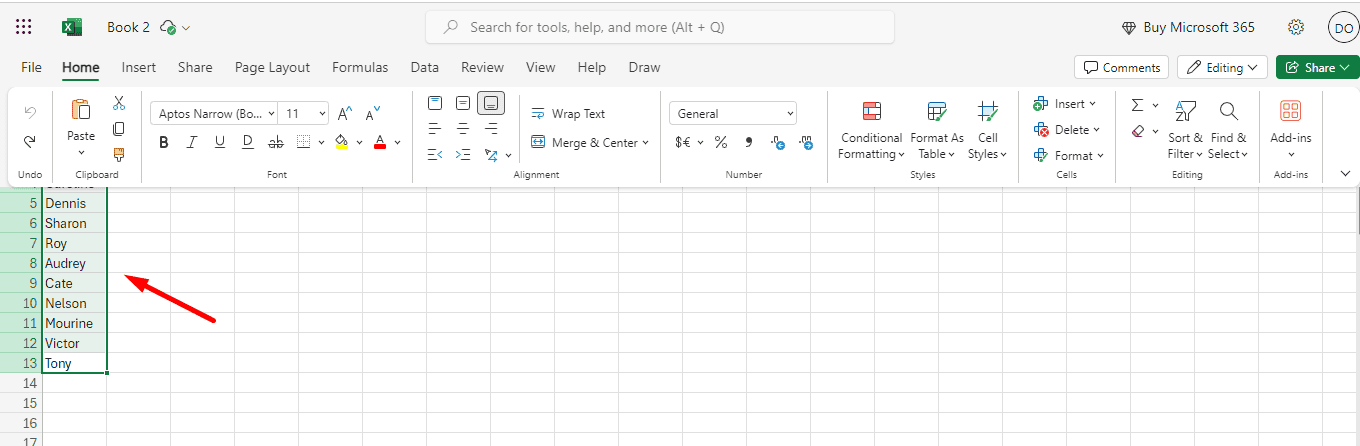Open the Add-ins menu
Image resolution: width=1360 pixels, height=446 pixels.
[1290, 129]
